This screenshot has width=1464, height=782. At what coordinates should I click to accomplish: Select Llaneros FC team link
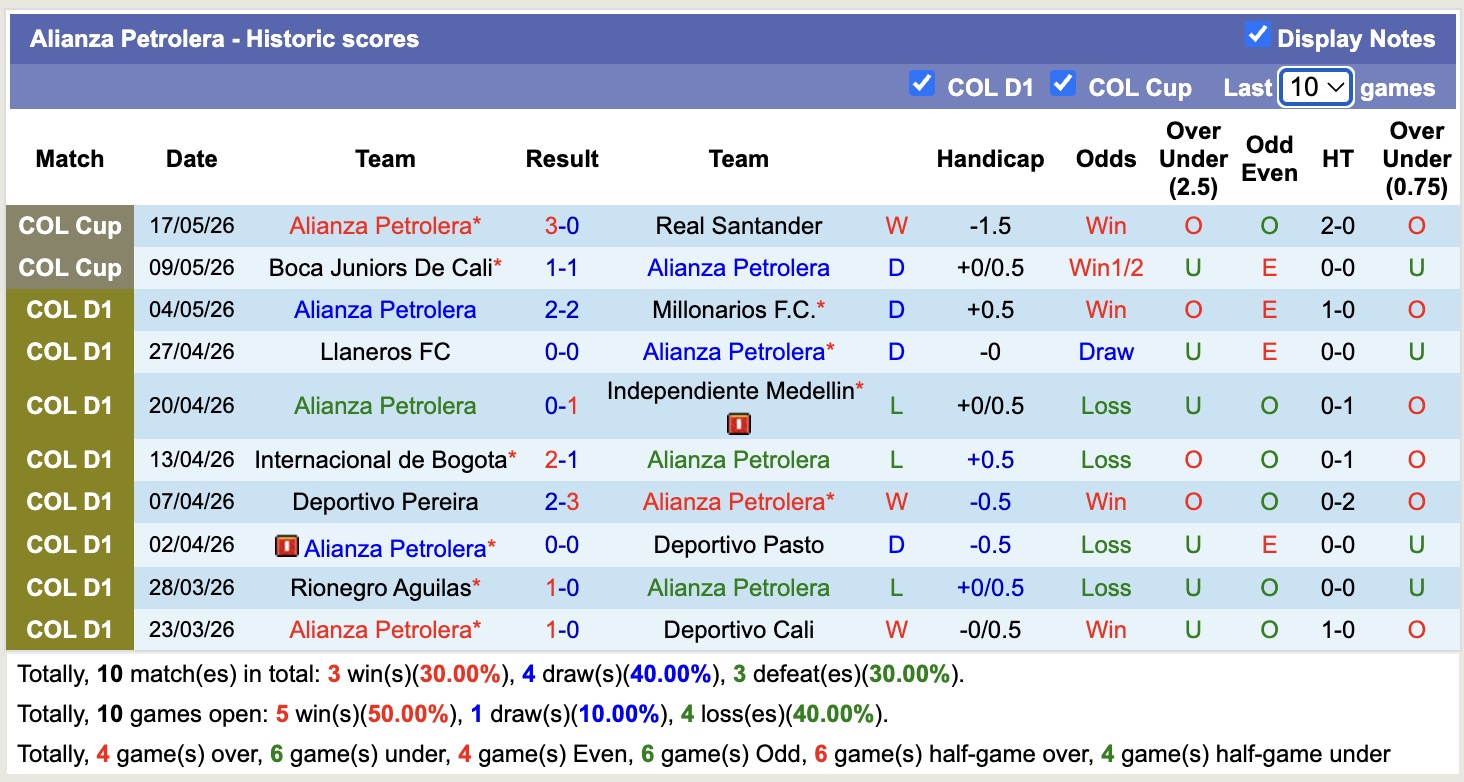[385, 352]
